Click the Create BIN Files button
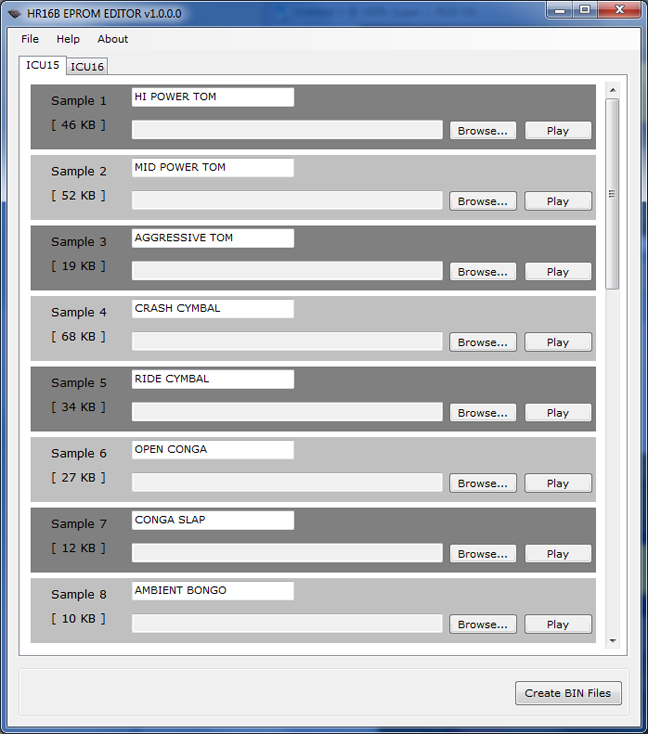648x734 pixels. click(x=568, y=693)
